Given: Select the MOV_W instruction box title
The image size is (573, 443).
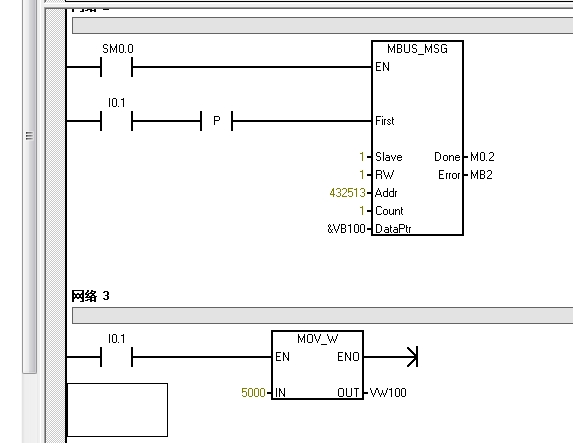Looking at the screenshot, I should click(x=318, y=339).
